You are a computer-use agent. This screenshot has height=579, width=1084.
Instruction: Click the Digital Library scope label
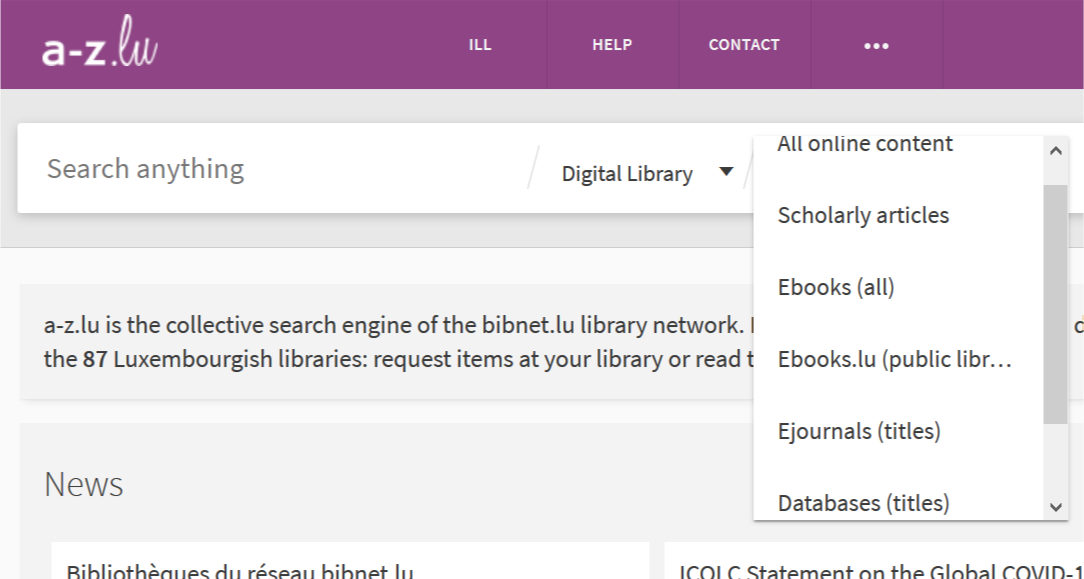click(627, 173)
